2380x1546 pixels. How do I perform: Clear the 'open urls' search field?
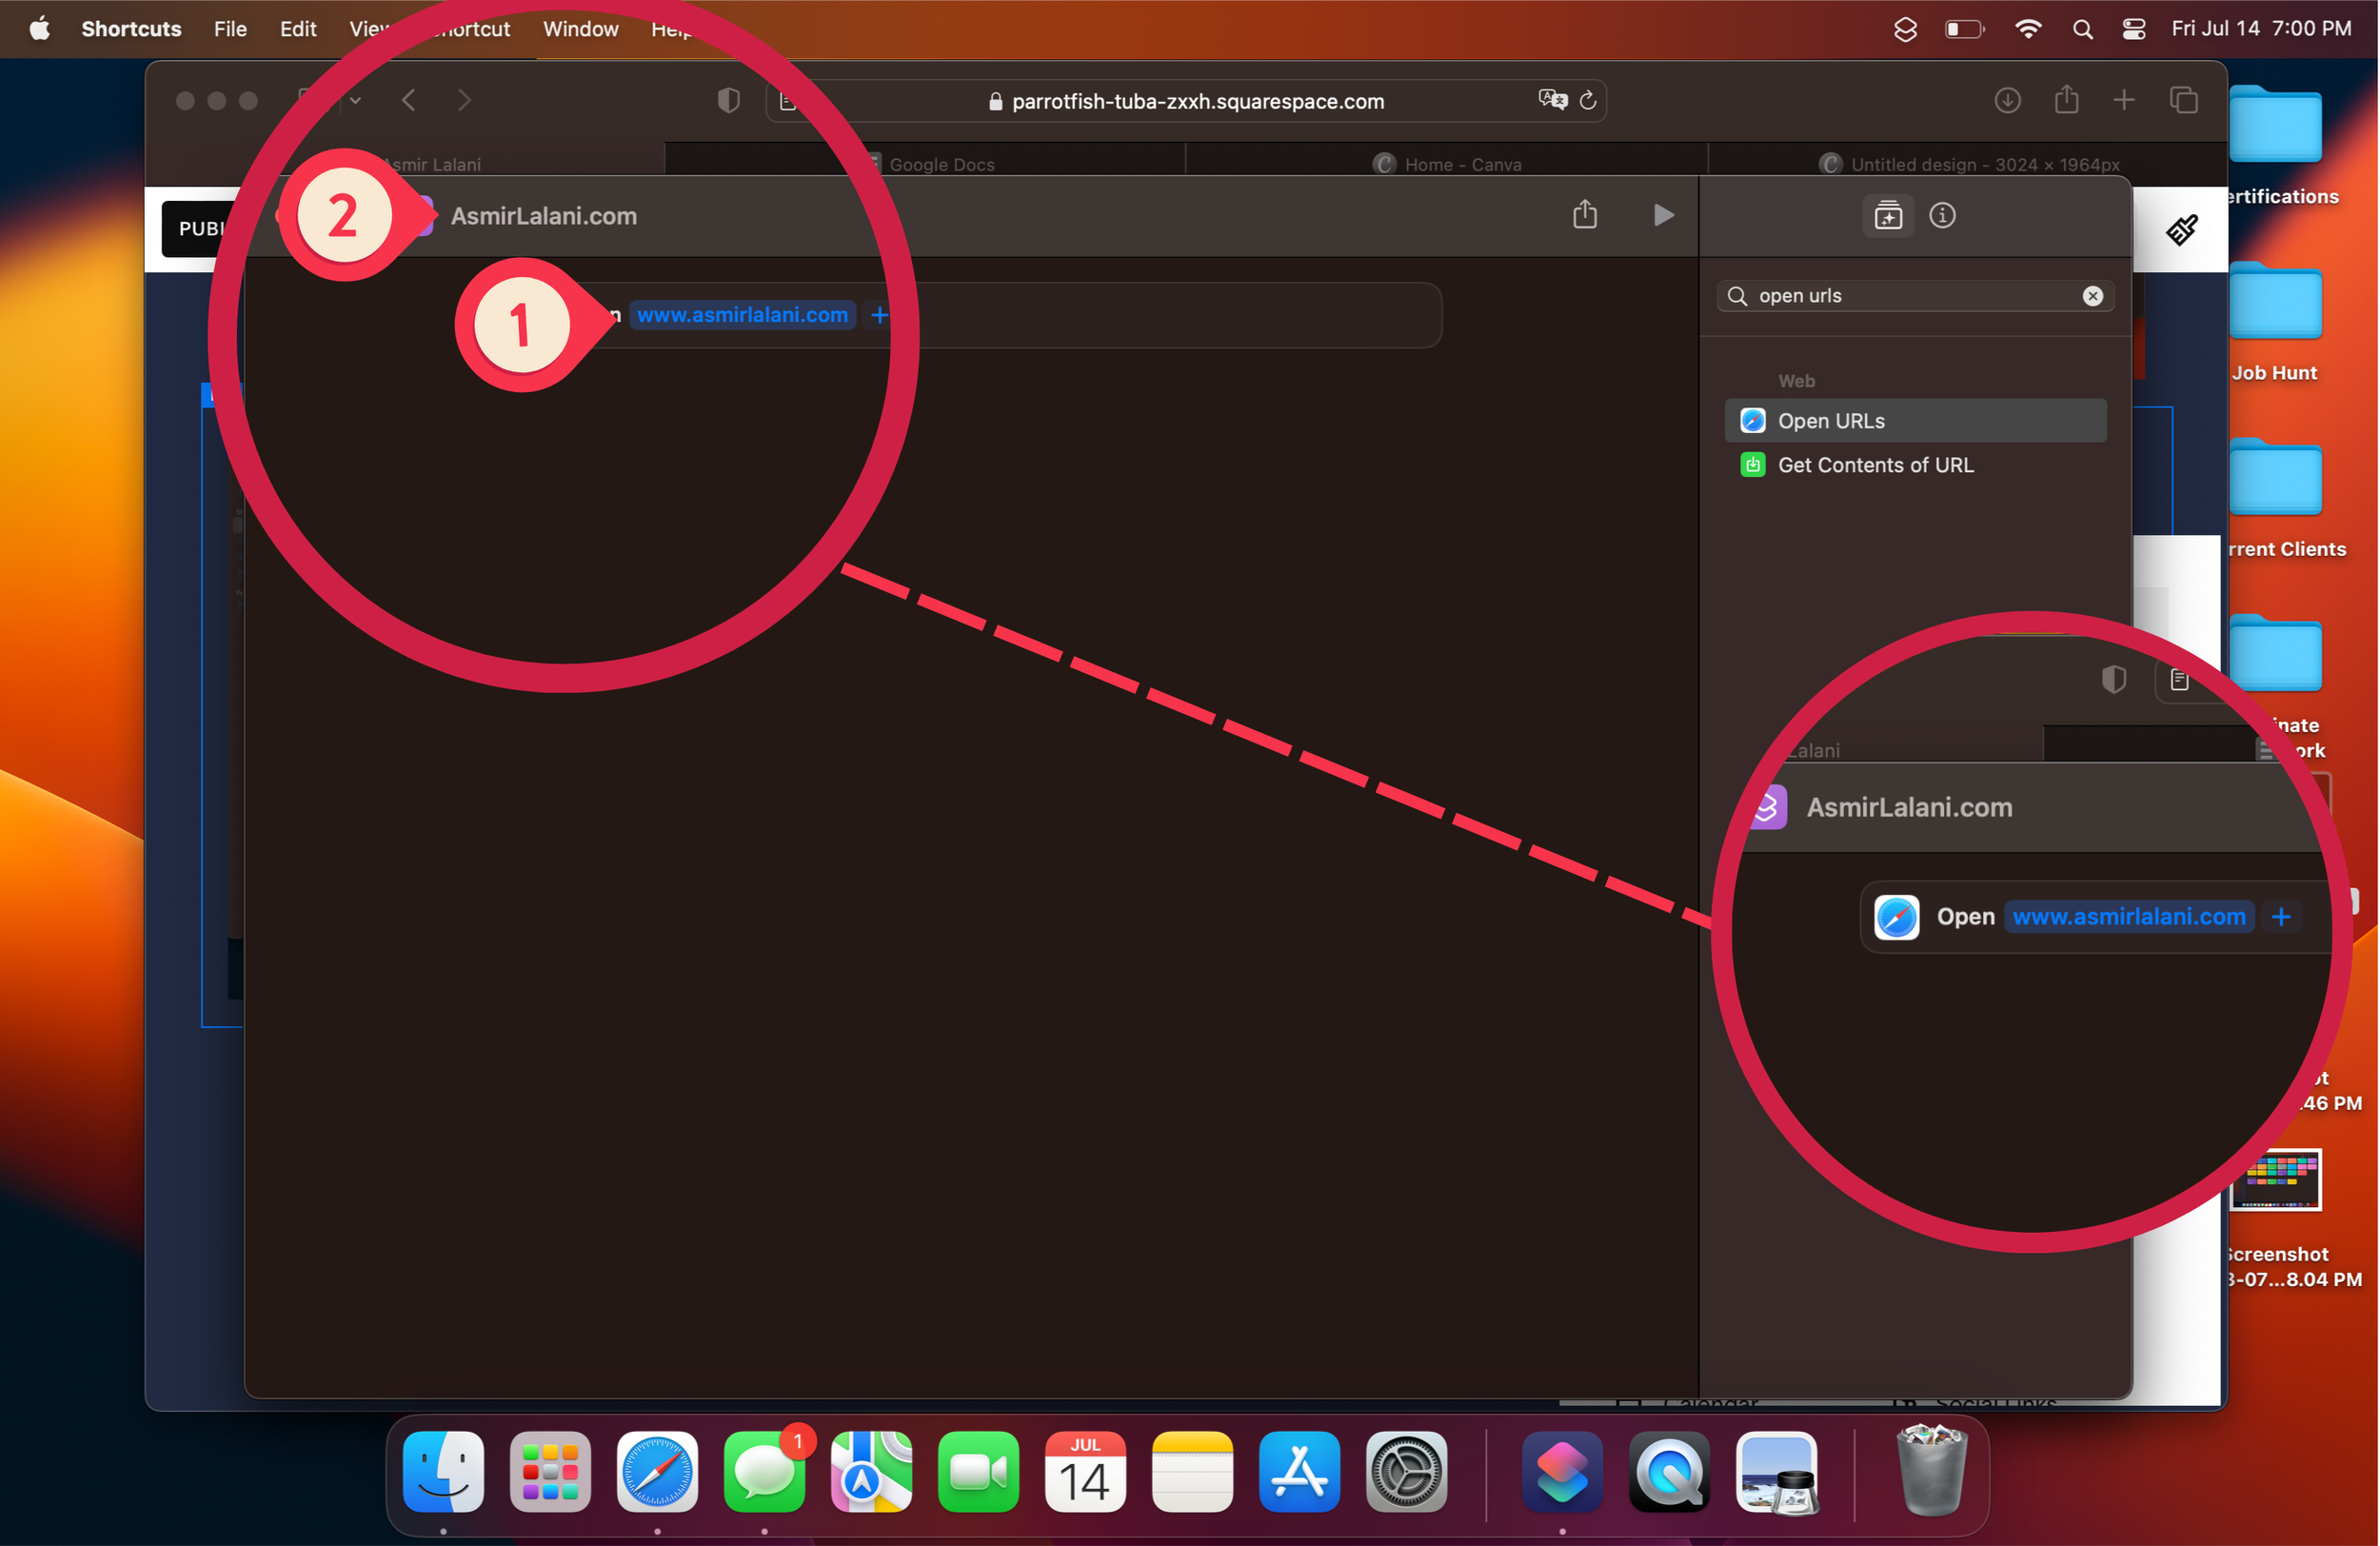[x=2092, y=296]
